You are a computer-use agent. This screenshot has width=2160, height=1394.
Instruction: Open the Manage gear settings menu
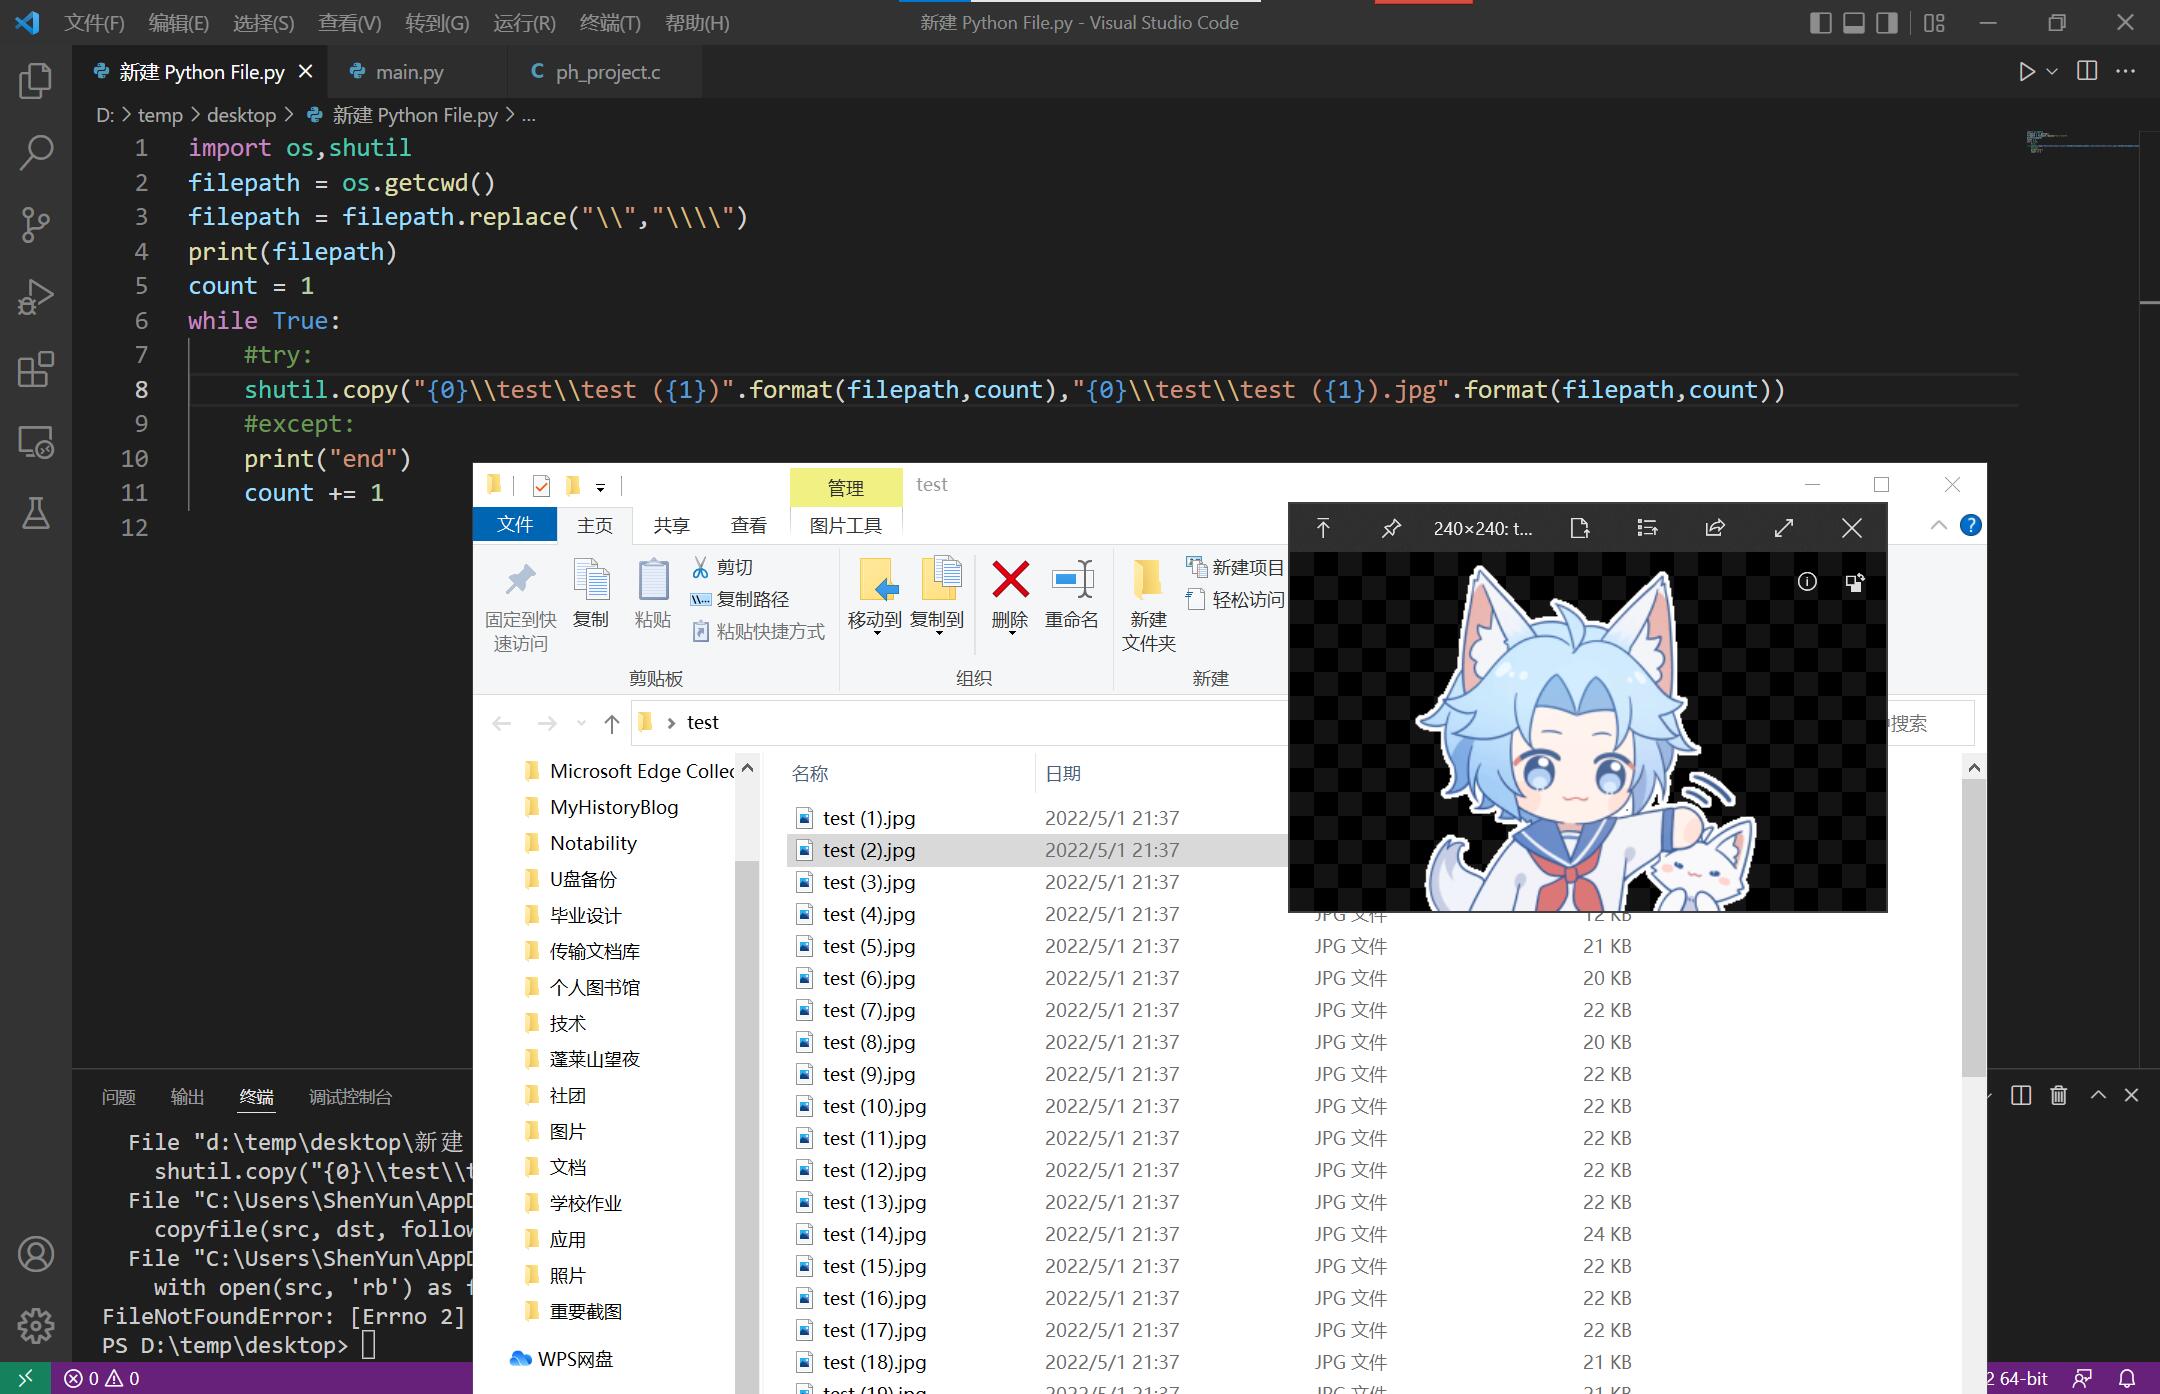(x=36, y=1326)
